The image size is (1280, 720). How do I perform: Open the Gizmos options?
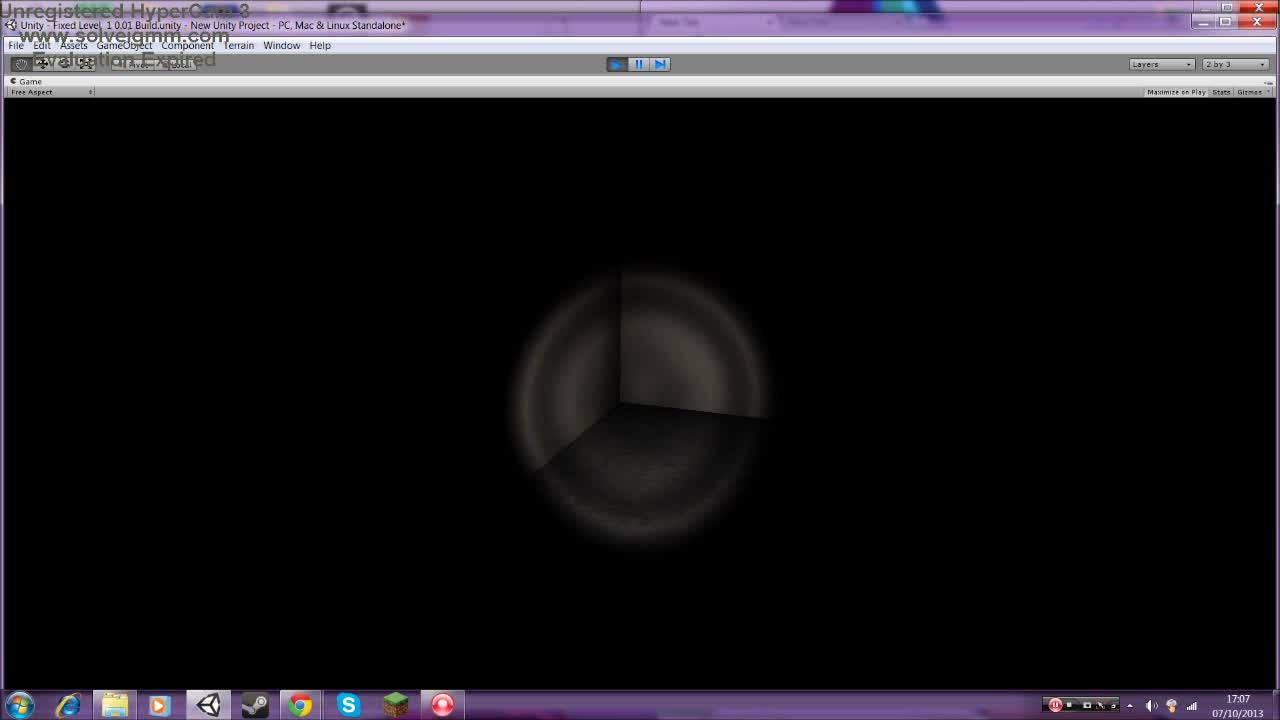1250,92
